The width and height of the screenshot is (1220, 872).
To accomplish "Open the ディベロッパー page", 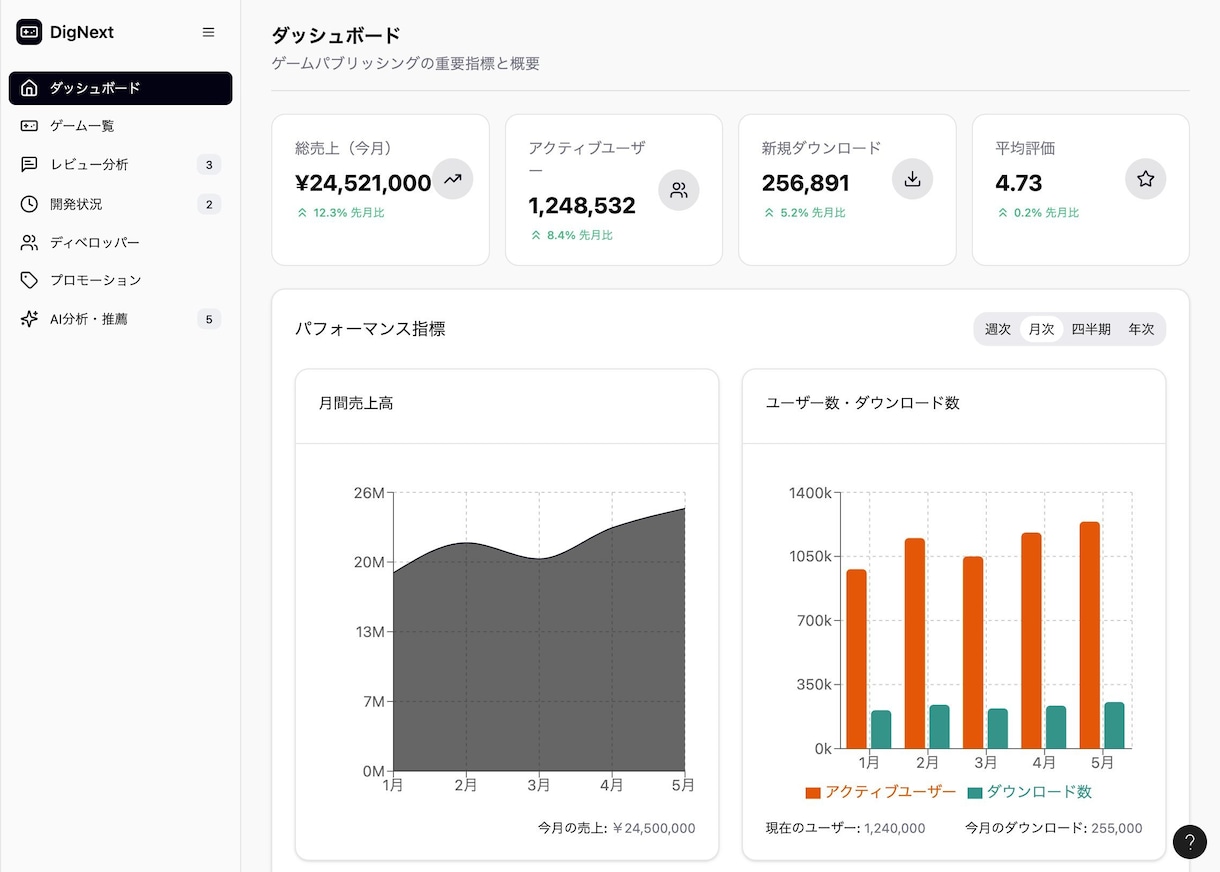I will [120, 242].
